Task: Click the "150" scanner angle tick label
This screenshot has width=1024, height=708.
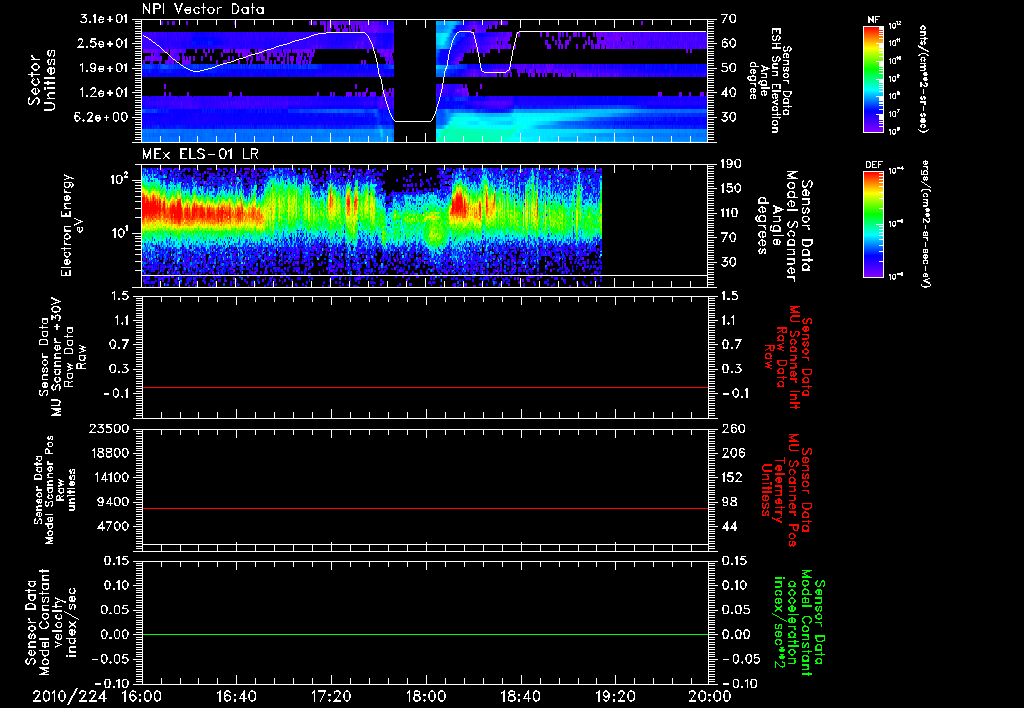Action: coord(732,189)
